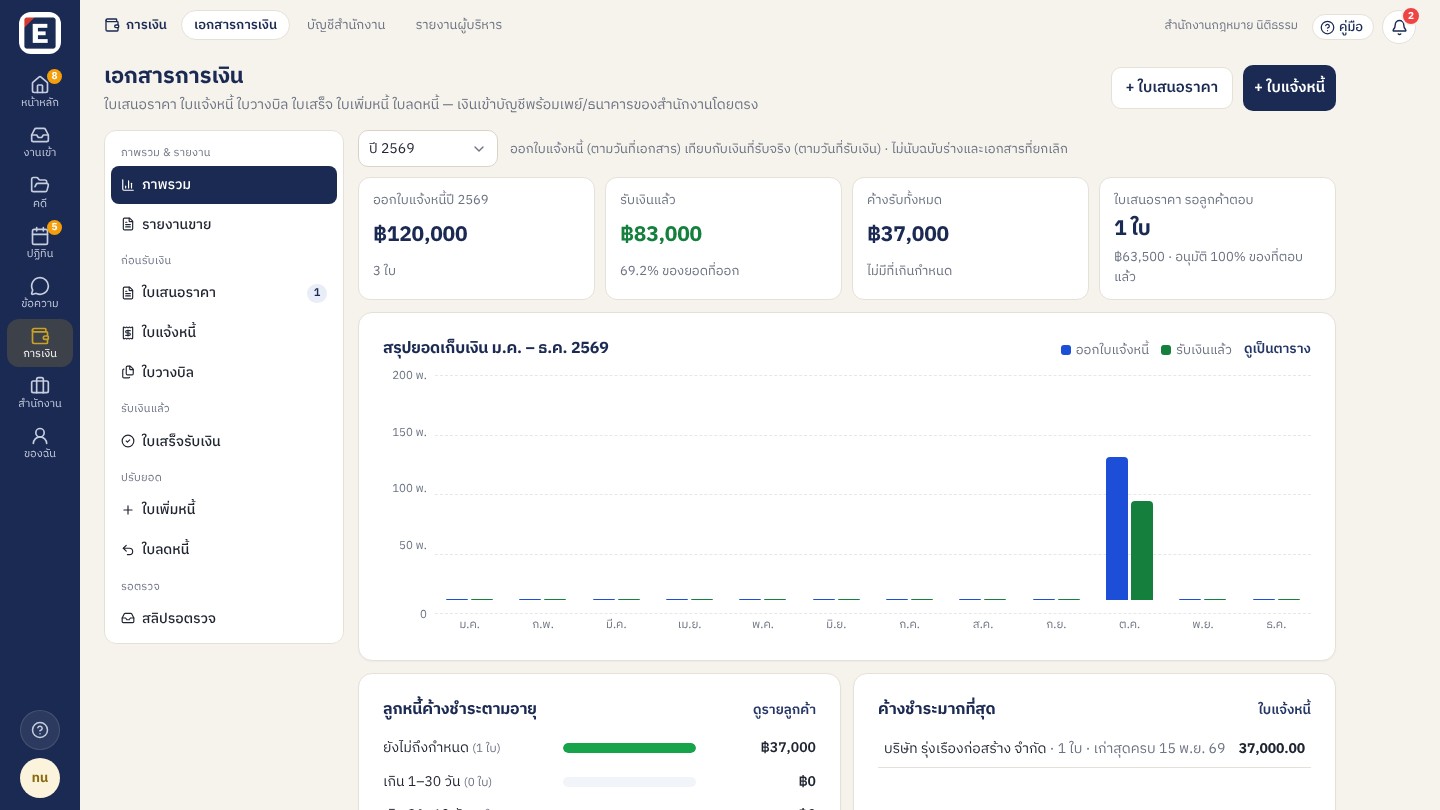Viewport: 1440px width, 810px height.
Task: Expand the ปี 2569 year dropdown
Action: [x=428, y=149]
